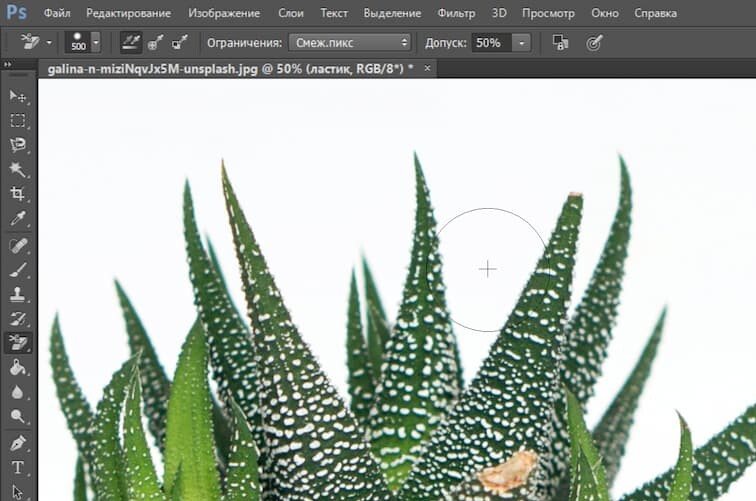Toggle protect foreground color option
756x501 pixels.
[560, 43]
